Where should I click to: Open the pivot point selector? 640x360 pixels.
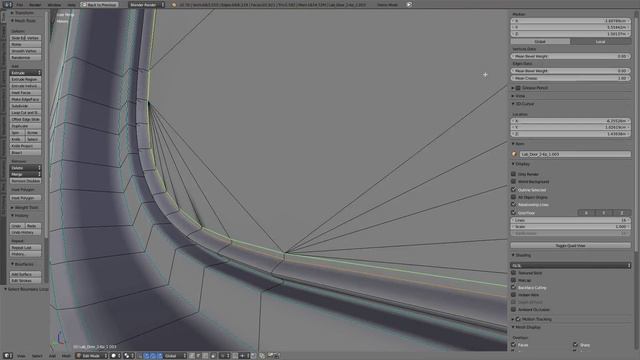tap(129, 356)
